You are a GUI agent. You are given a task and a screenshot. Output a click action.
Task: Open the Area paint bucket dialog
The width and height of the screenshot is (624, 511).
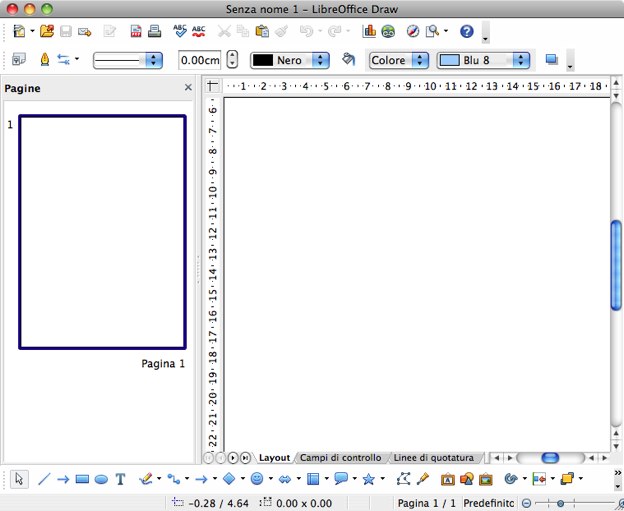tap(348, 59)
